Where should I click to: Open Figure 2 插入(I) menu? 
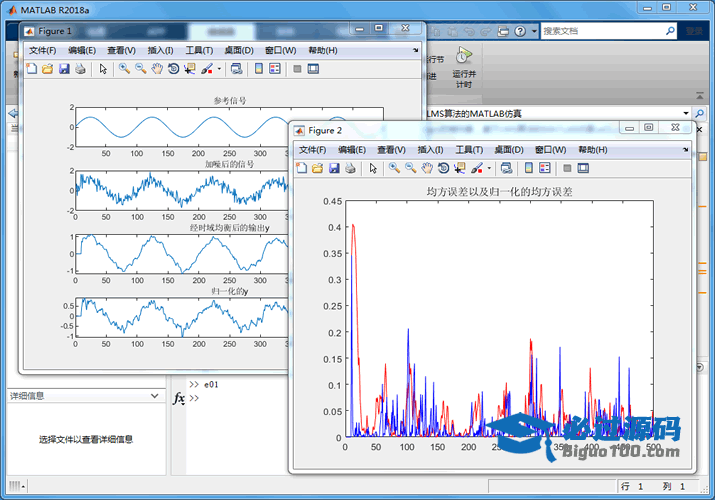tap(430, 149)
